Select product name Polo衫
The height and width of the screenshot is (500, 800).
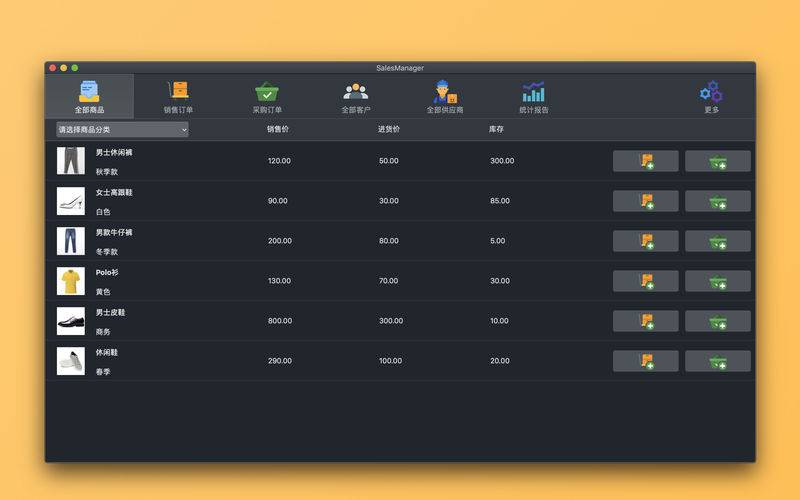click(x=107, y=272)
